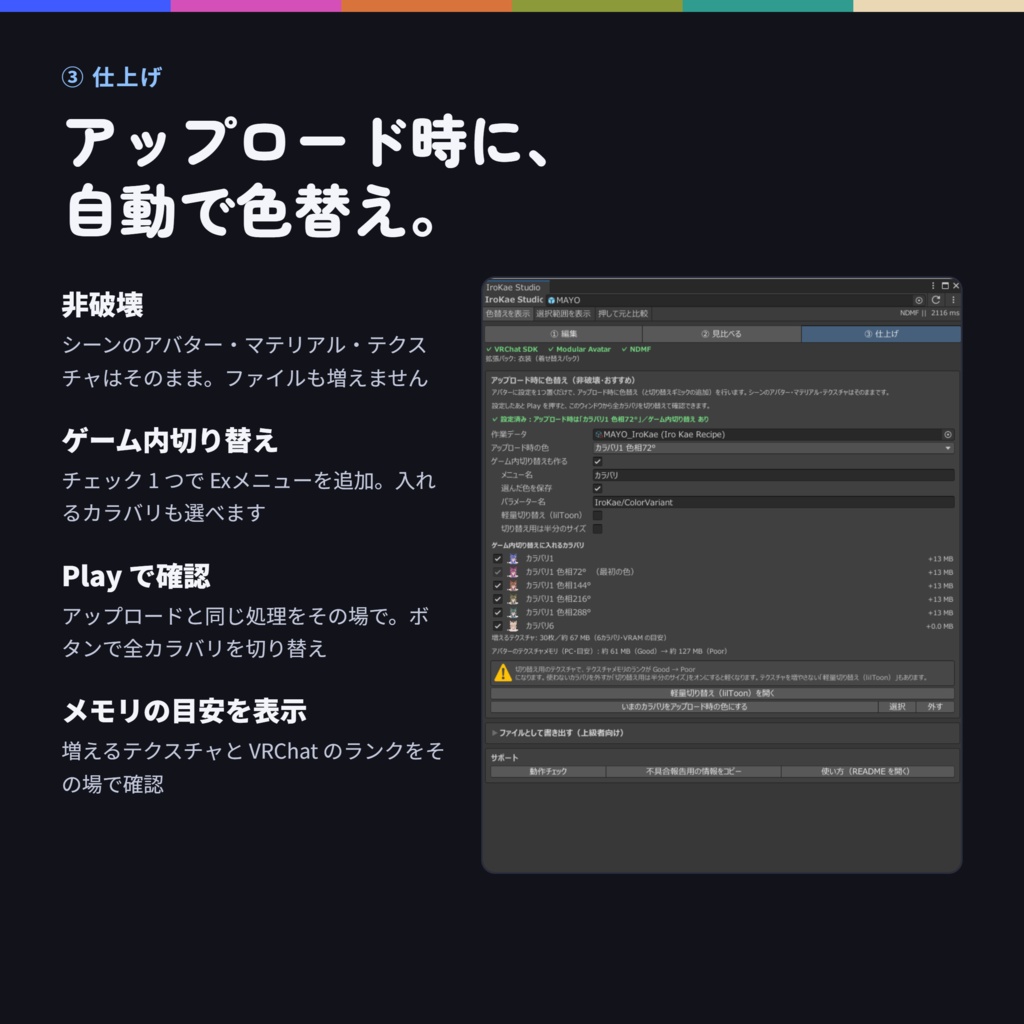1024x1024 pixels.
Task: Click the カラバリ1 色相288° avatar thumbnail
Action: 513,613
